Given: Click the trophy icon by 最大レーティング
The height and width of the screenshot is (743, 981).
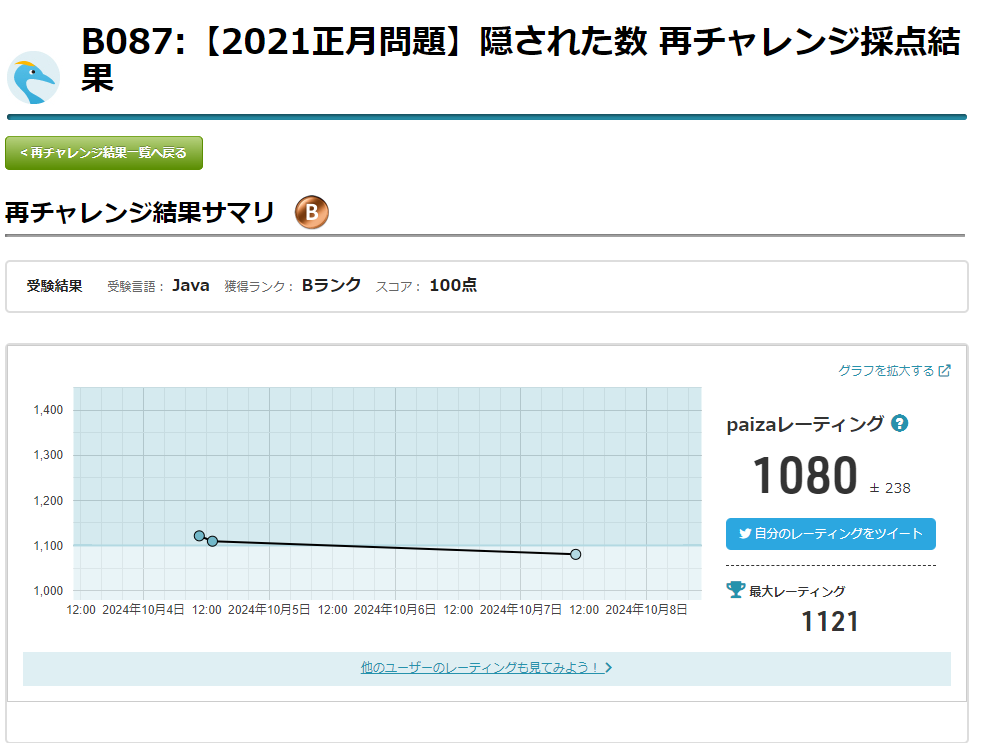Looking at the screenshot, I should 735,590.
